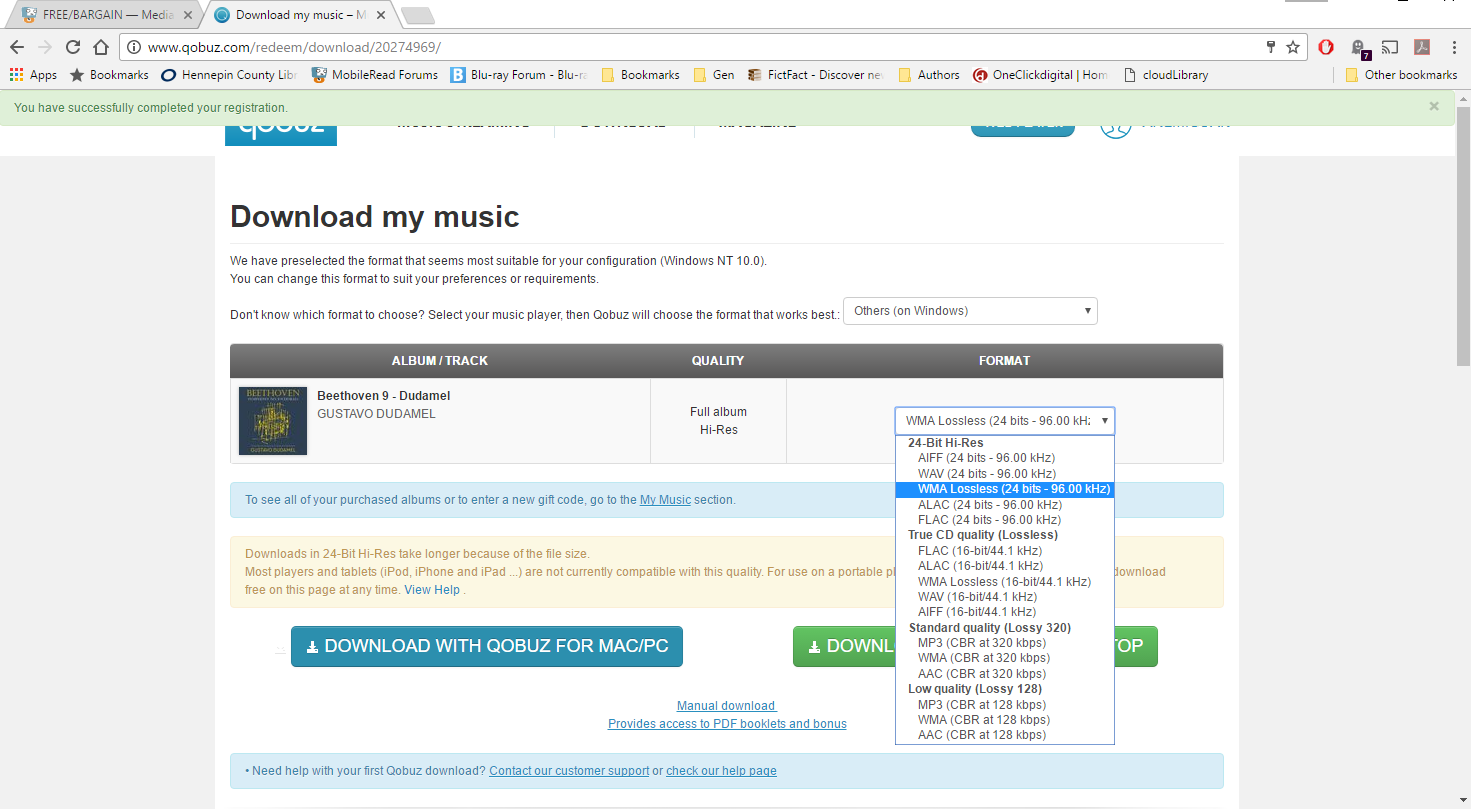
Task: Open the View Help link
Action: click(432, 590)
